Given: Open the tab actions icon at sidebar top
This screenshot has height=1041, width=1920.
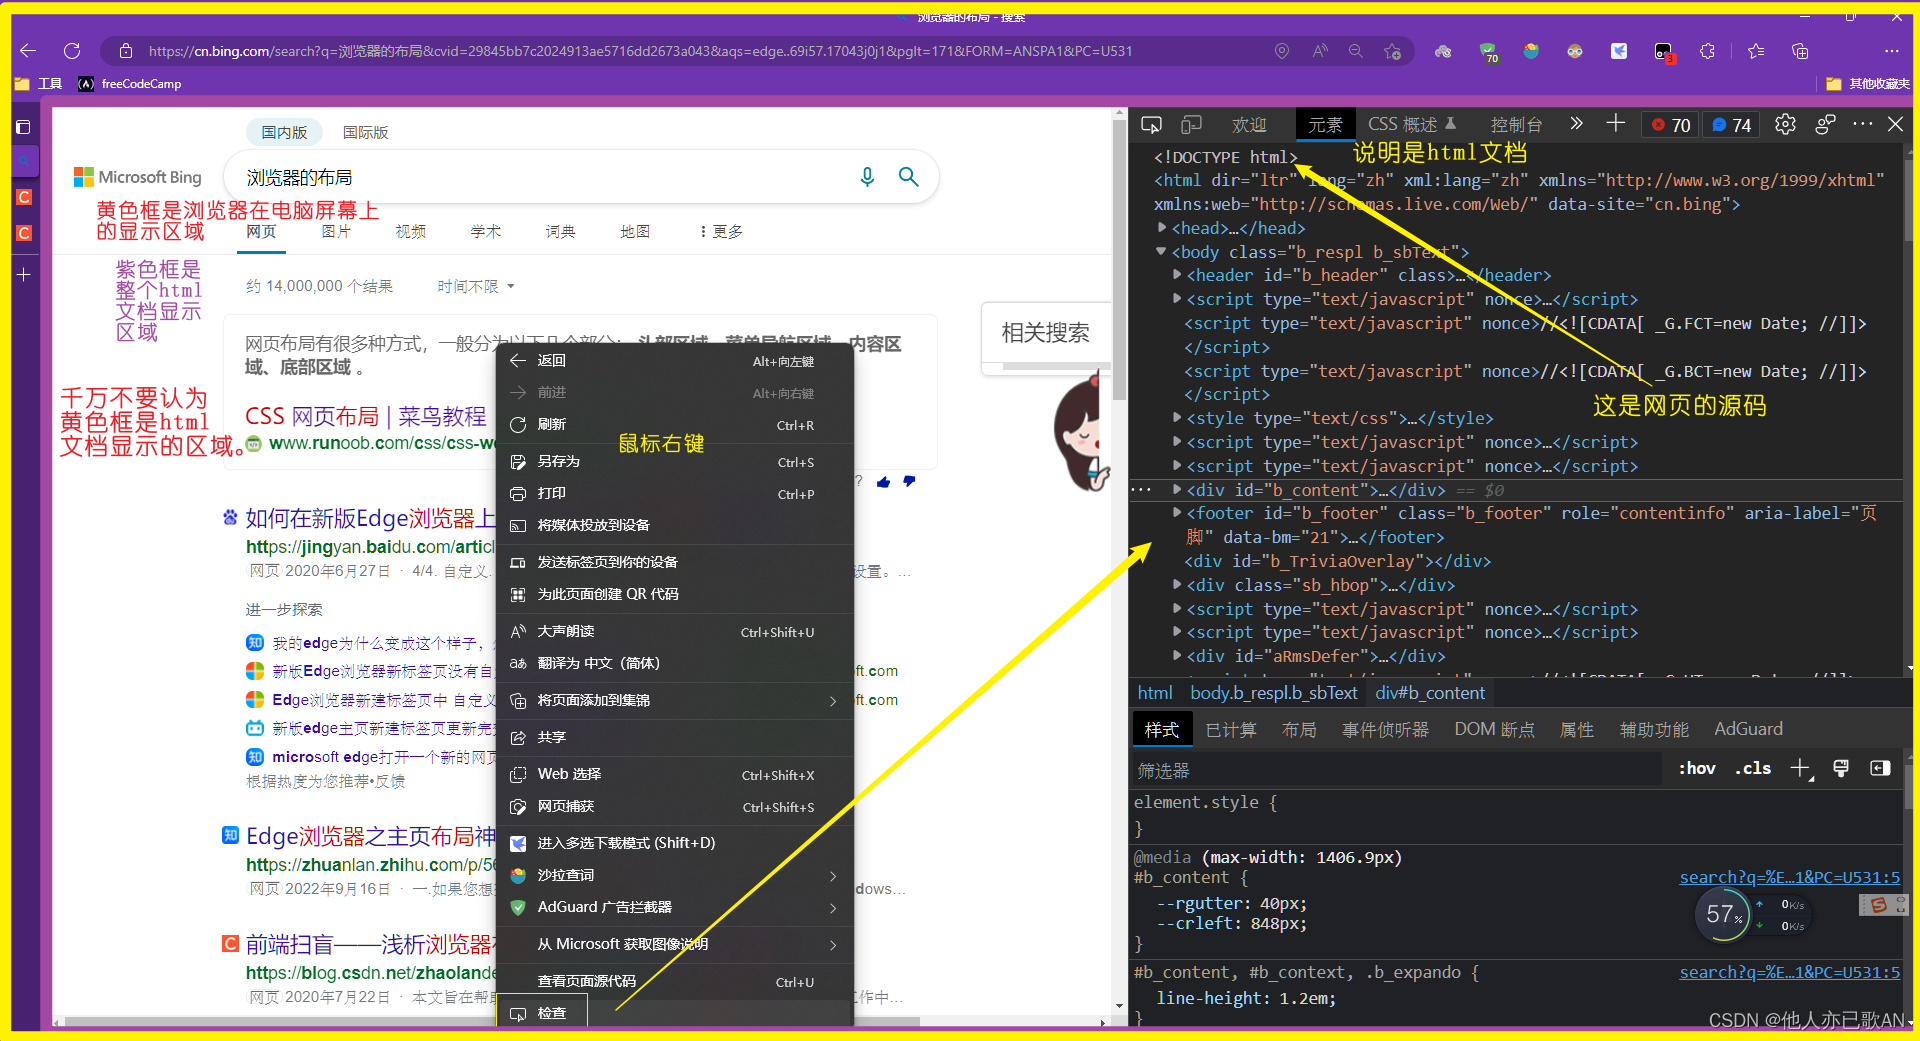Looking at the screenshot, I should tap(24, 127).
